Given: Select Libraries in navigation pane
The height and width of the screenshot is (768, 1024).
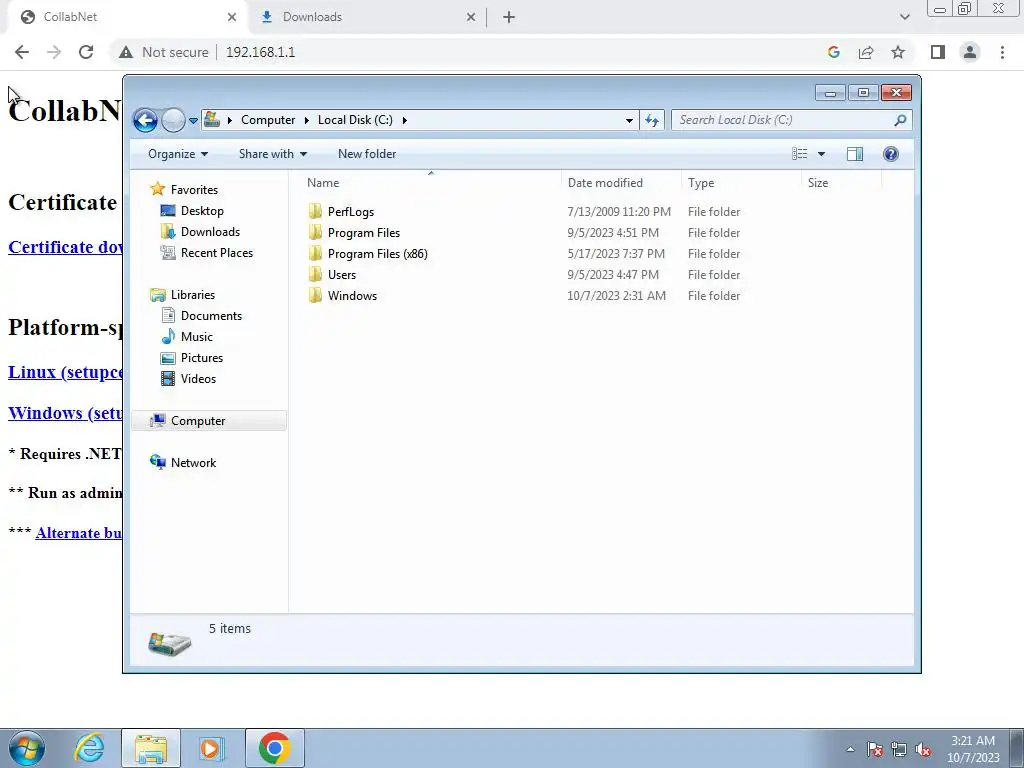Looking at the screenshot, I should point(193,295).
